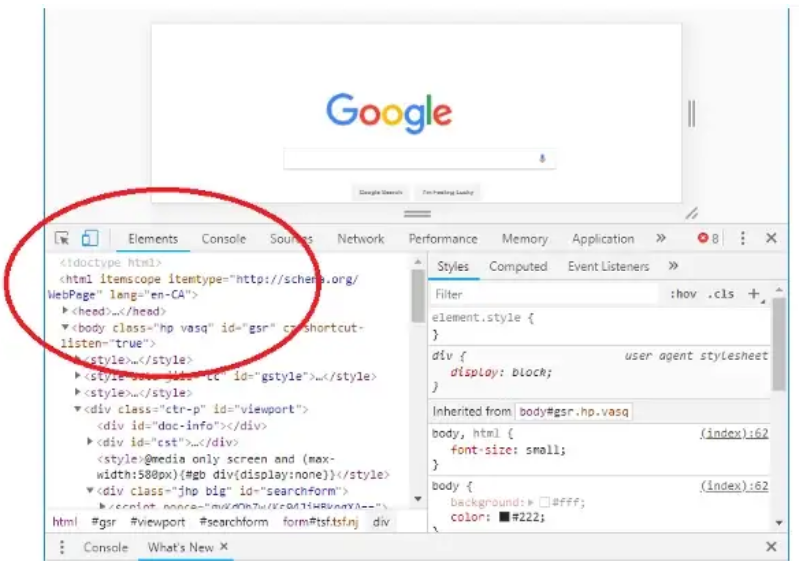Open DevTools three-dot customize menu
Image resolution: width=799 pixels, height=566 pixels.
point(742,239)
